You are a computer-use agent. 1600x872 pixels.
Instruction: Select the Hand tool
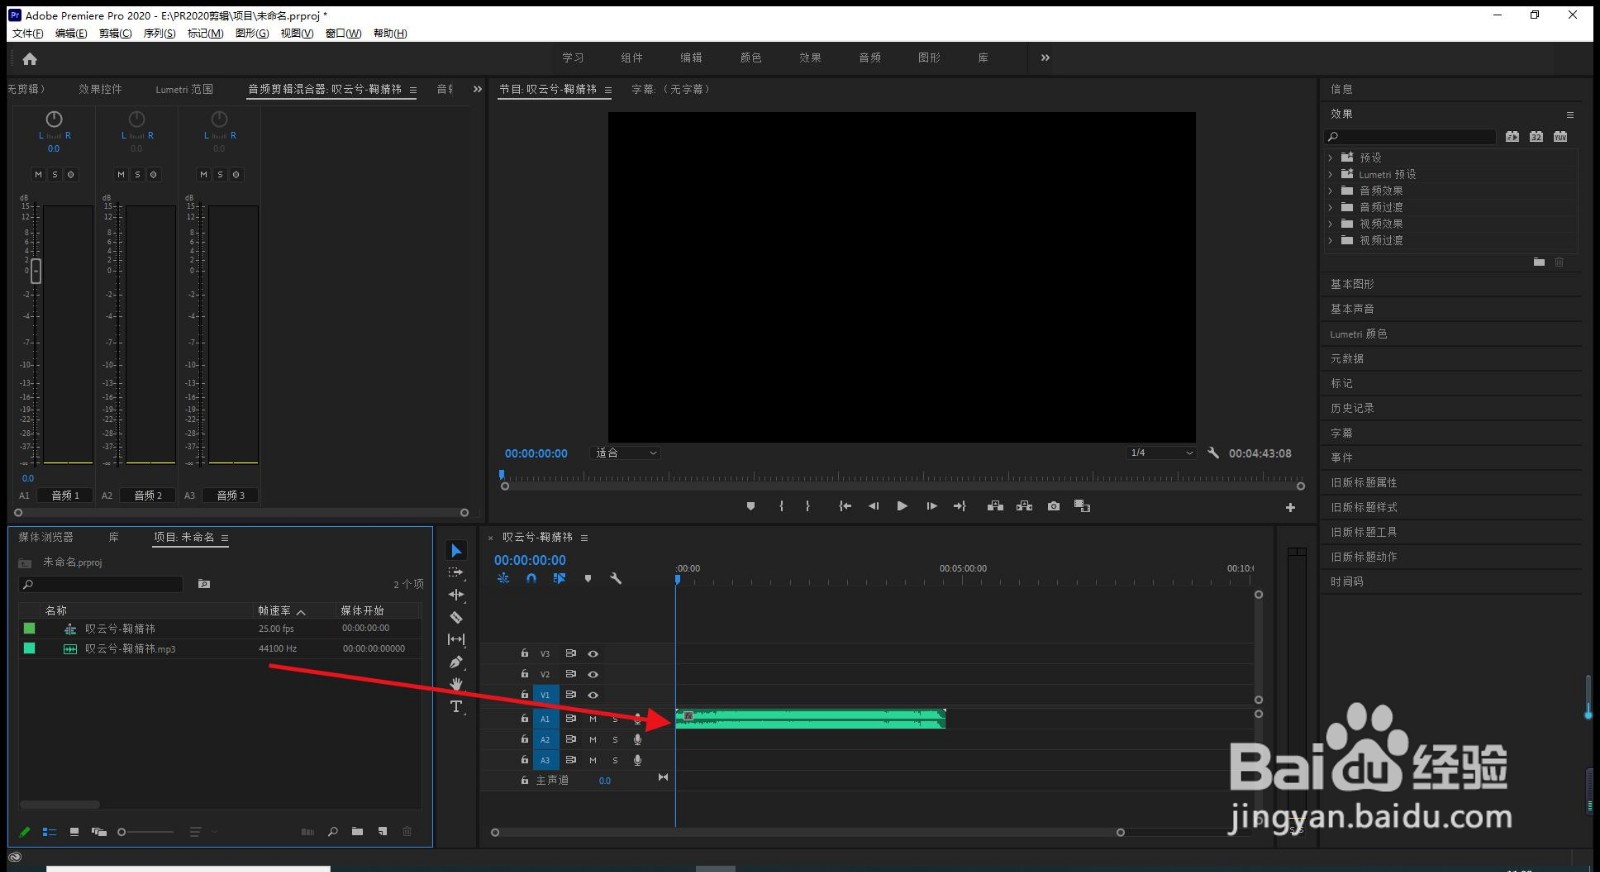(x=456, y=684)
